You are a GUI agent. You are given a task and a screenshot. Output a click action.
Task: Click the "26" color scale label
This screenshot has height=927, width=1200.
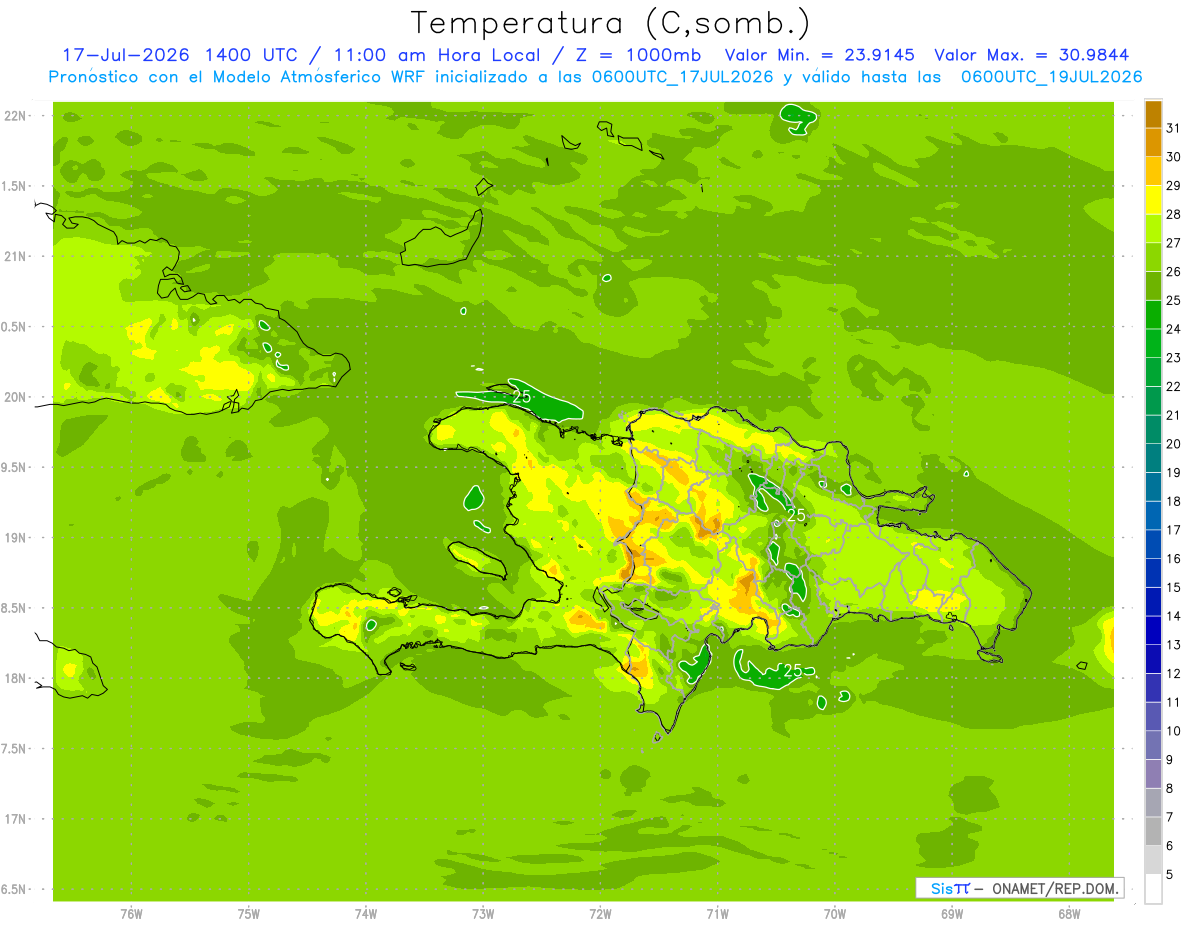coord(1174,272)
